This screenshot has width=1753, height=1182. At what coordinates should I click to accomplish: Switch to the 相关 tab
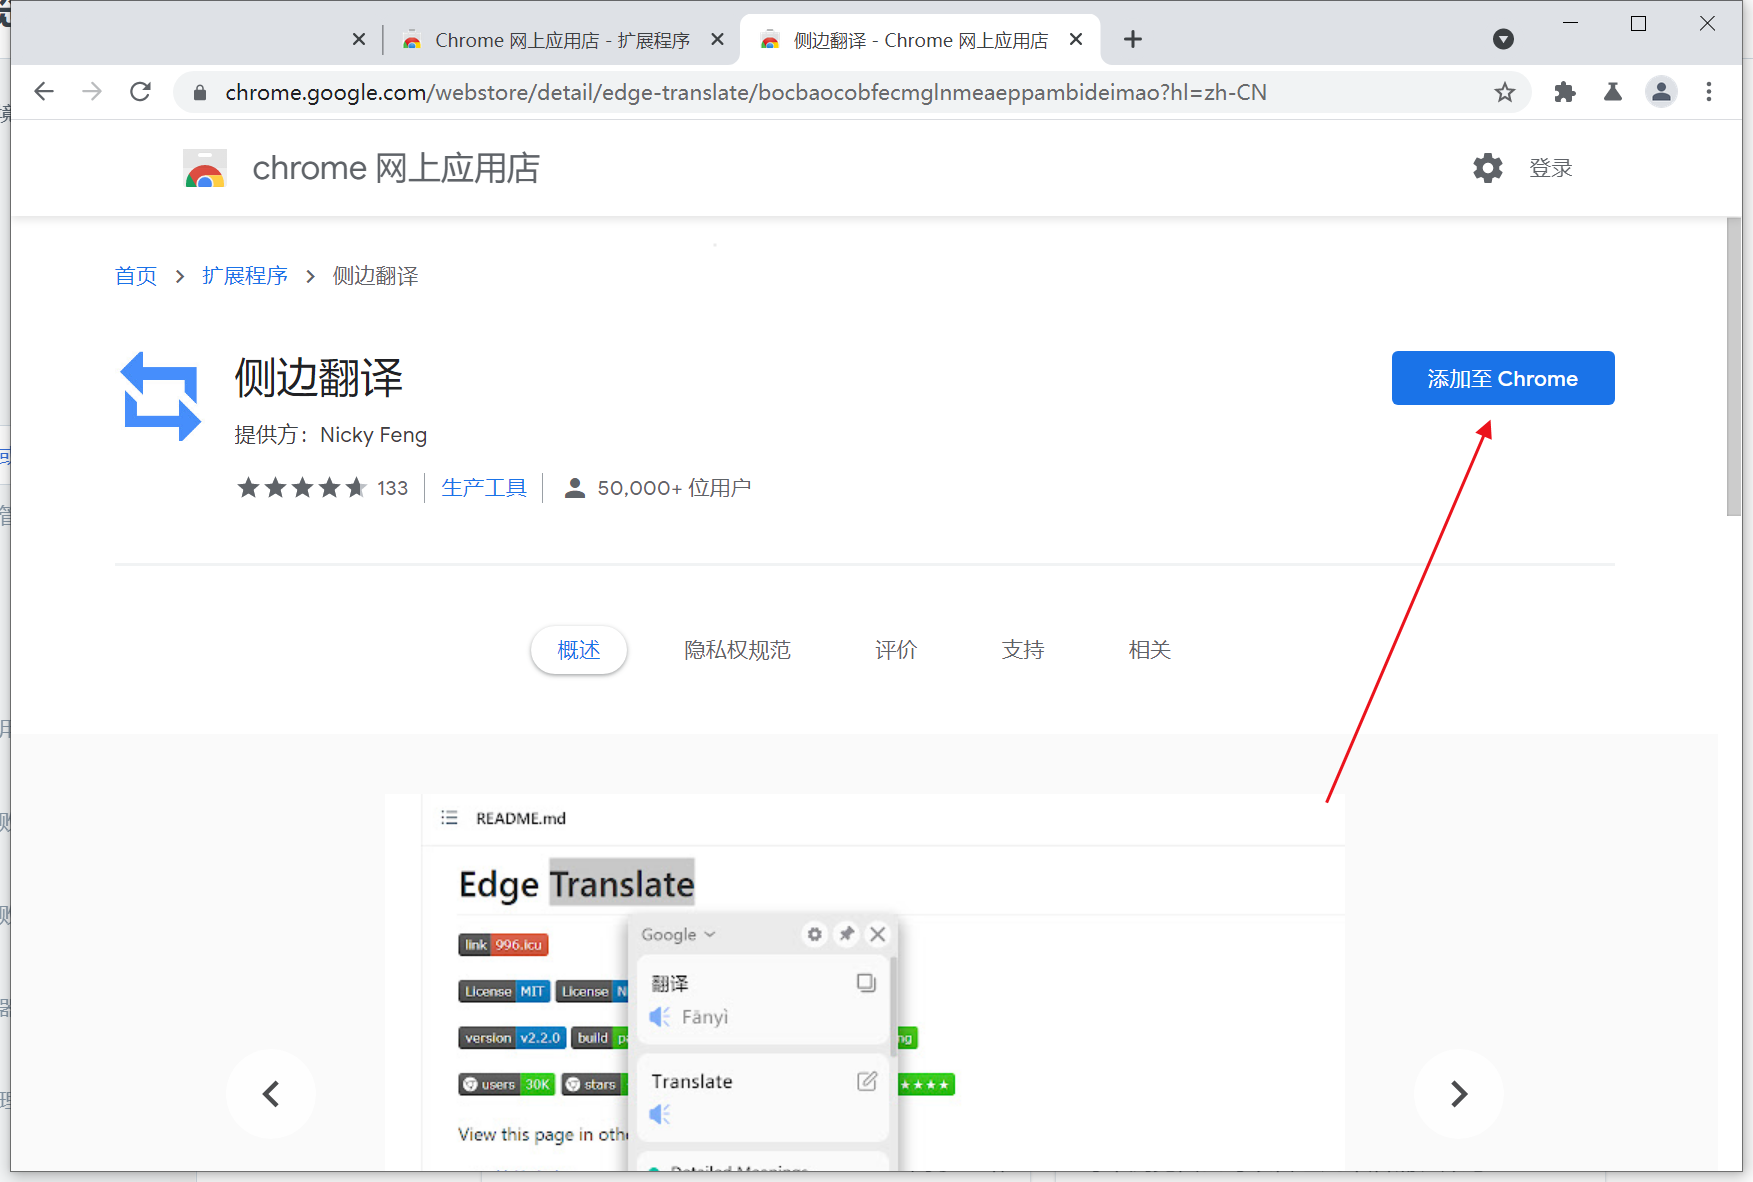click(1150, 650)
